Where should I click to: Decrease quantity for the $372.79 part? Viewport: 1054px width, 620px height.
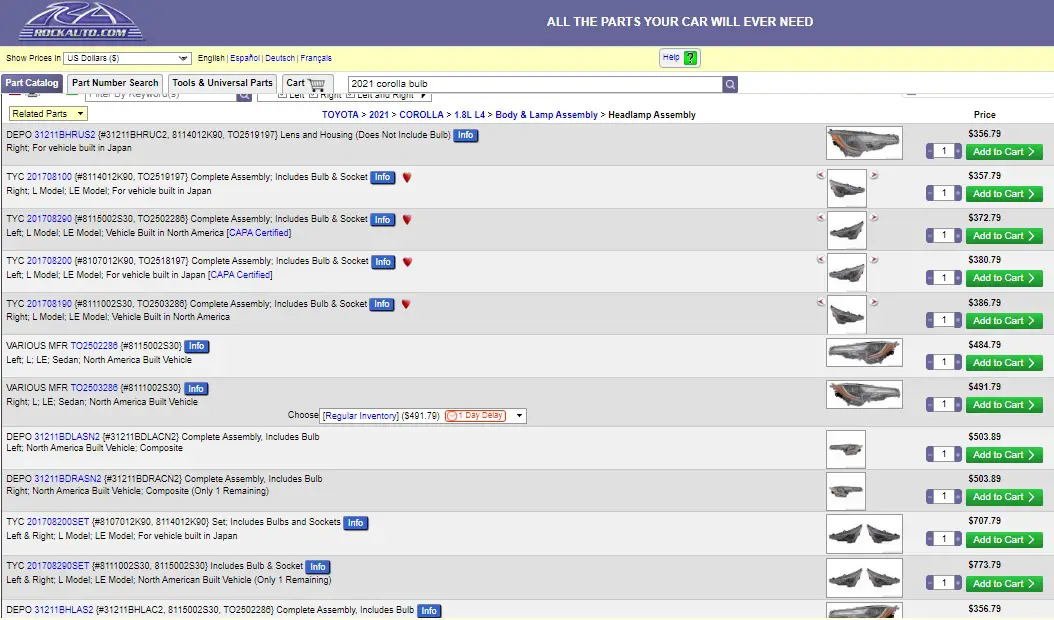point(930,236)
